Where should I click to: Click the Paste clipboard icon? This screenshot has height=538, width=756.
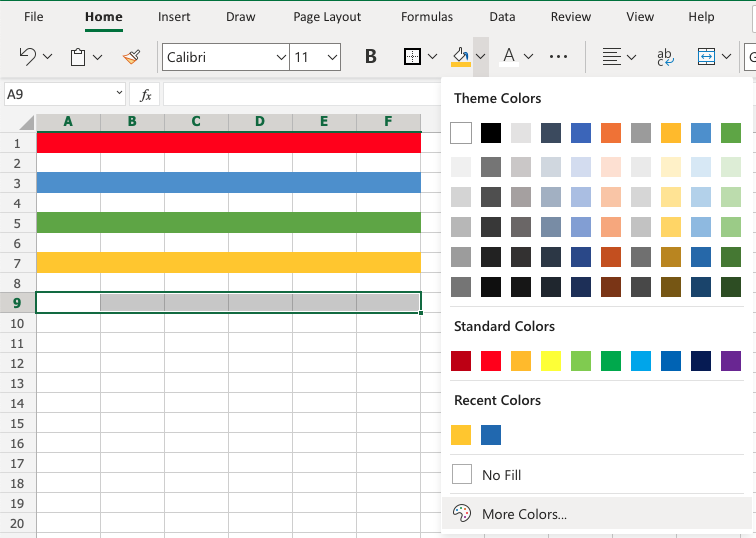(78, 57)
